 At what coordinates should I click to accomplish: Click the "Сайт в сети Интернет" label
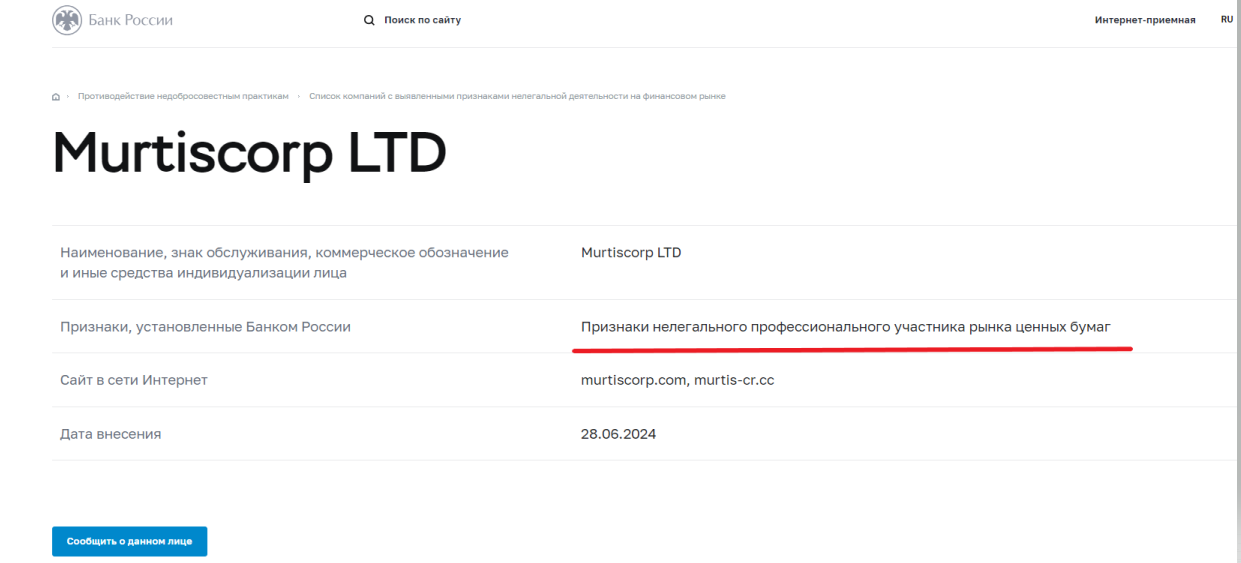point(134,380)
